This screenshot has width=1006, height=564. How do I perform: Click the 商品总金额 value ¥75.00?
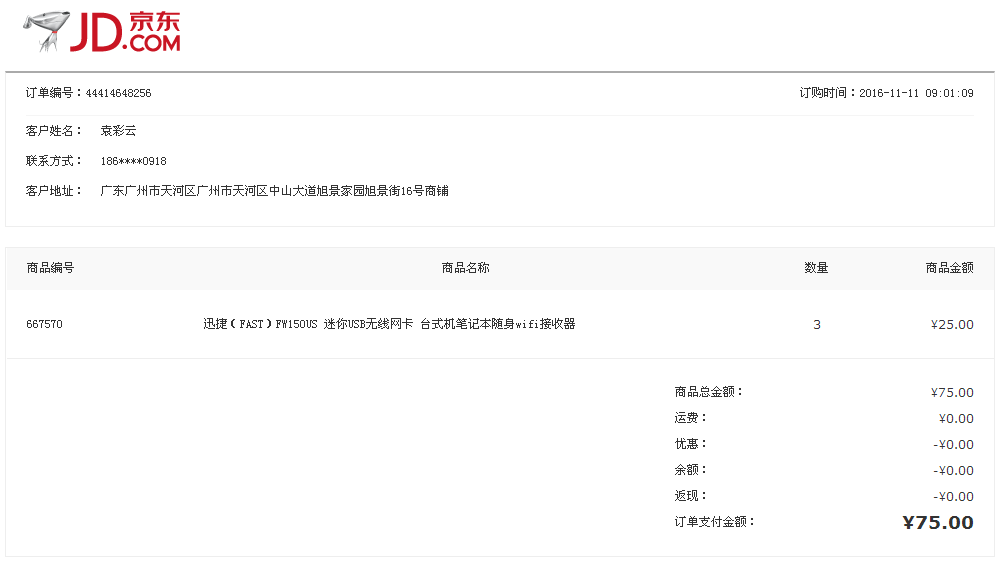[951, 392]
